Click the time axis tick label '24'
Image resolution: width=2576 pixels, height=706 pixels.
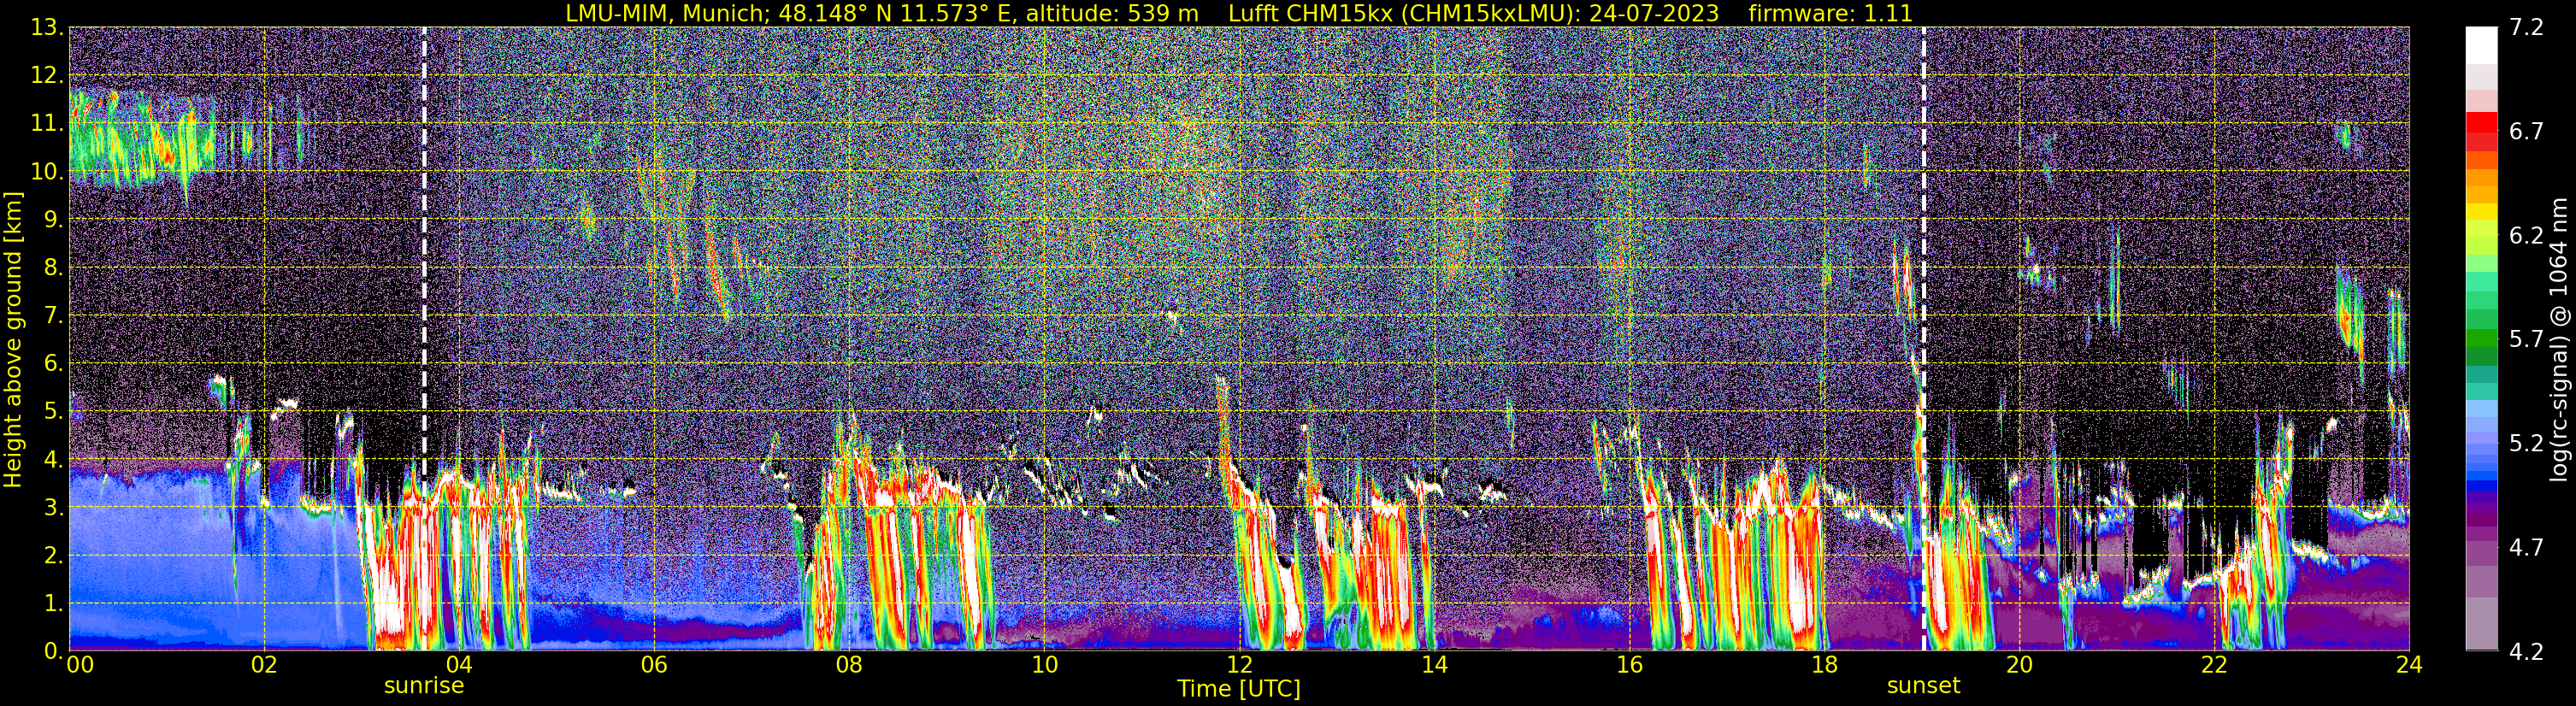coord(2409,665)
